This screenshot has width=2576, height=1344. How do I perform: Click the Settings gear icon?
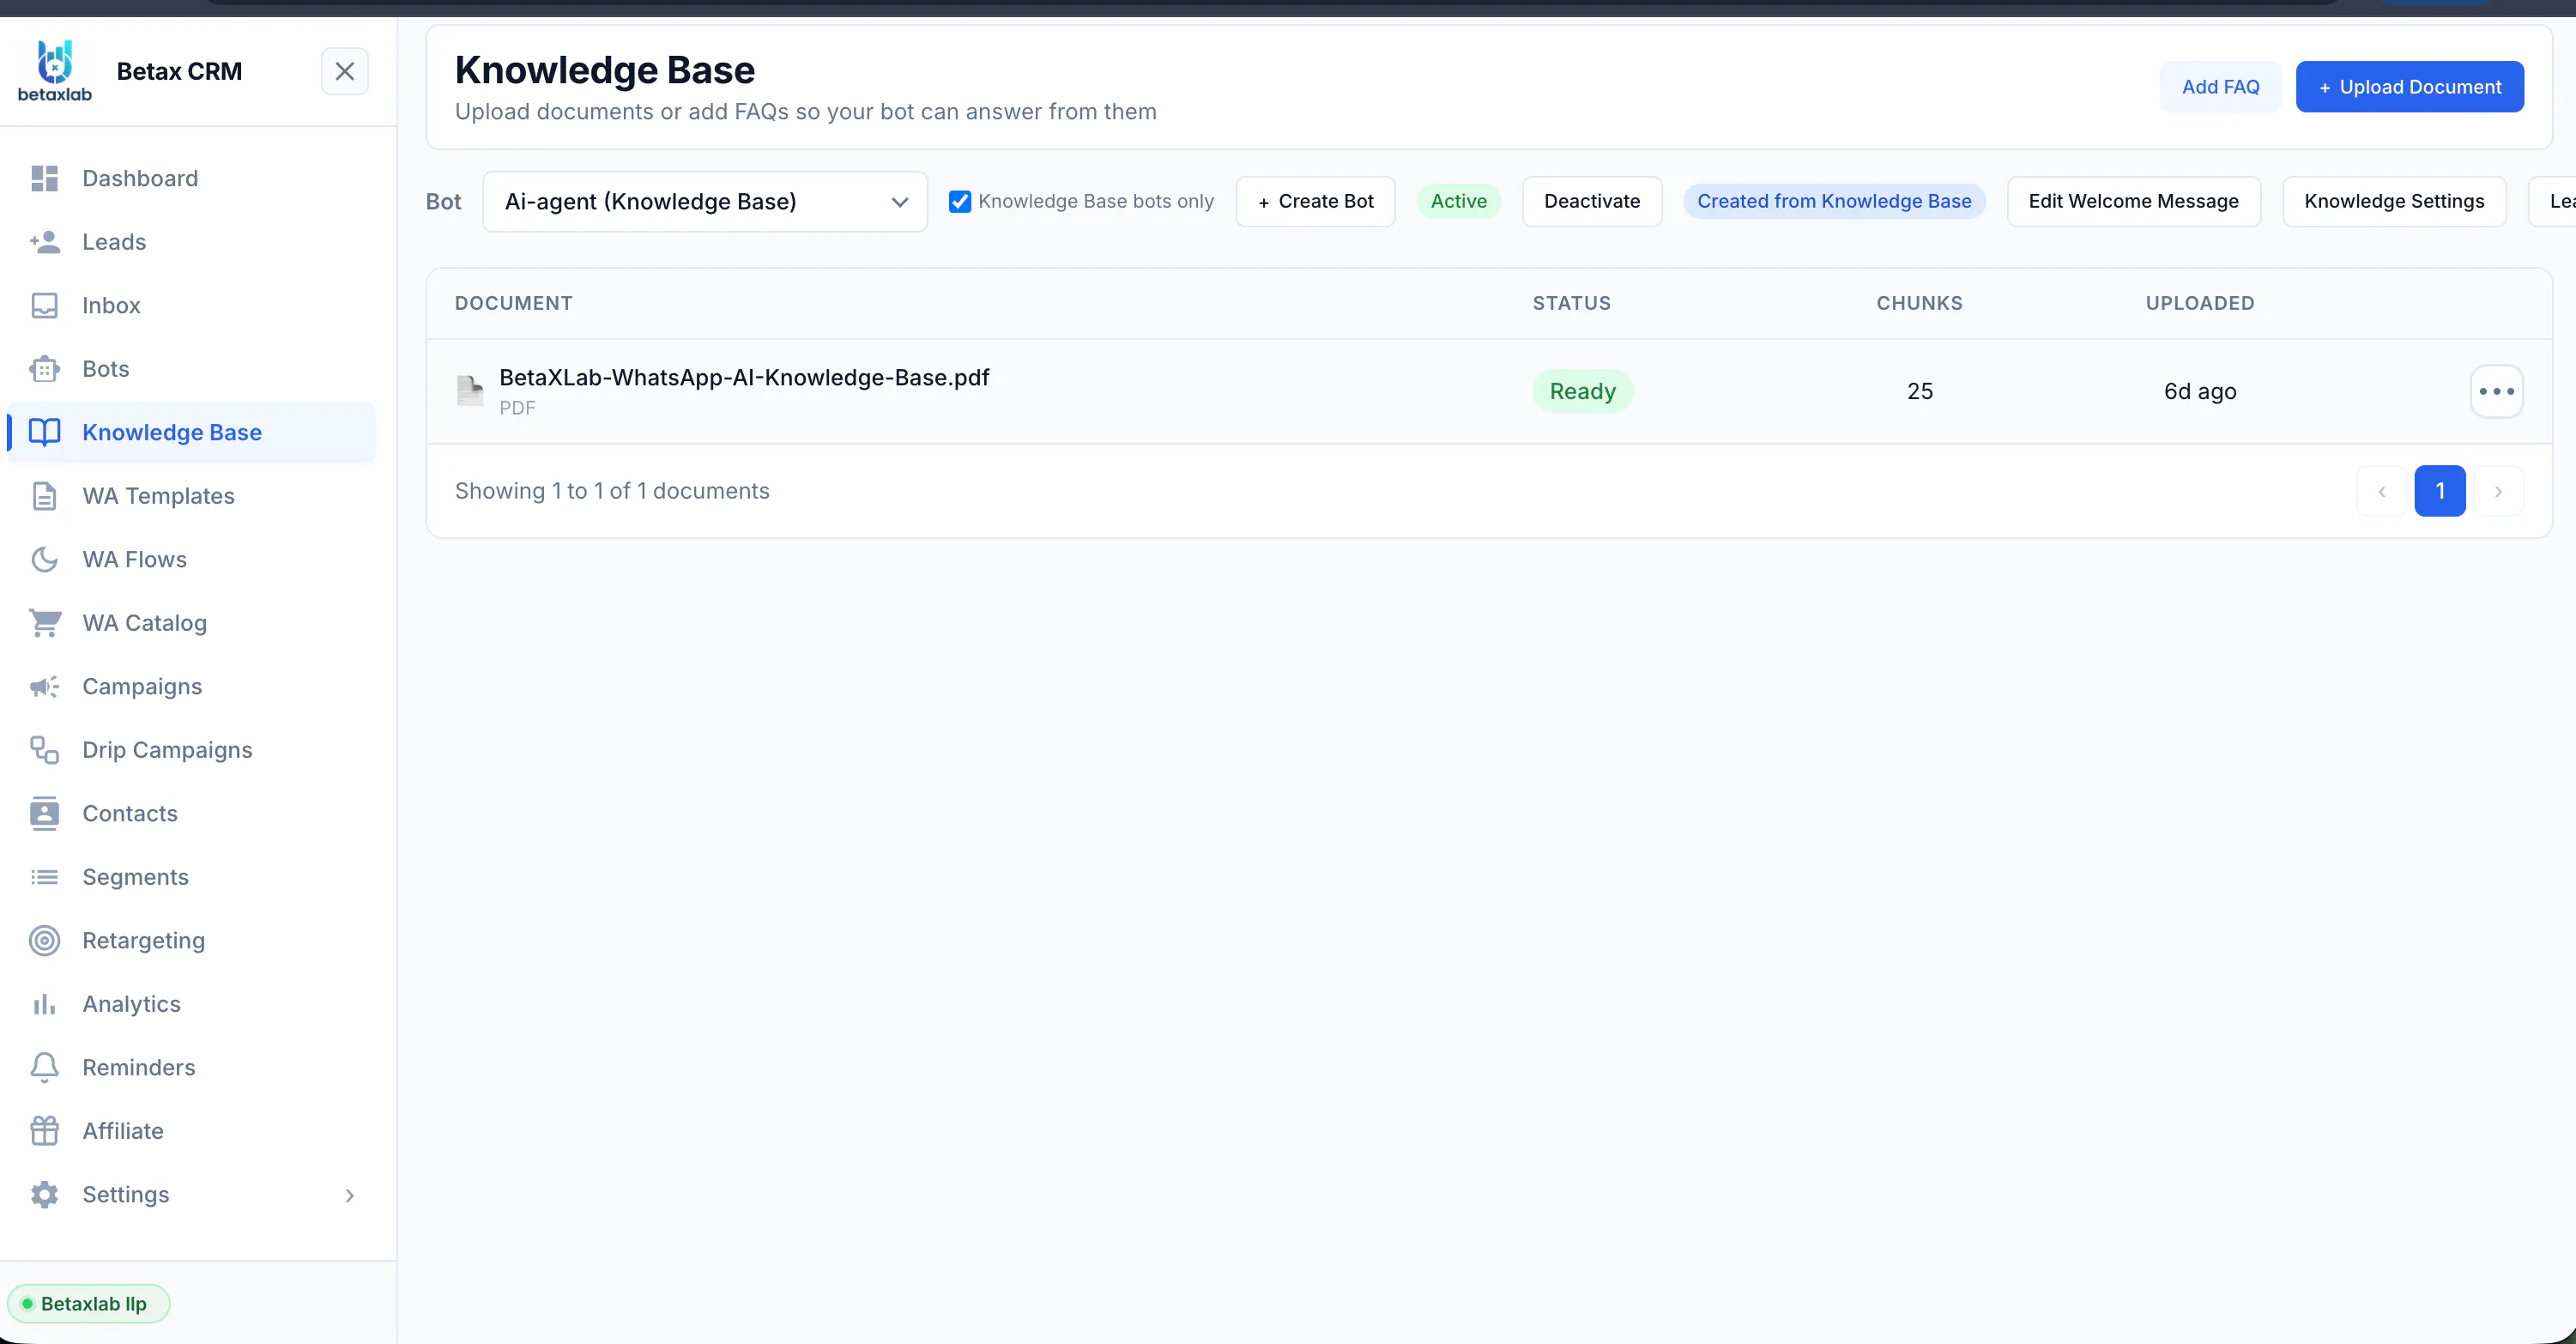(44, 1194)
